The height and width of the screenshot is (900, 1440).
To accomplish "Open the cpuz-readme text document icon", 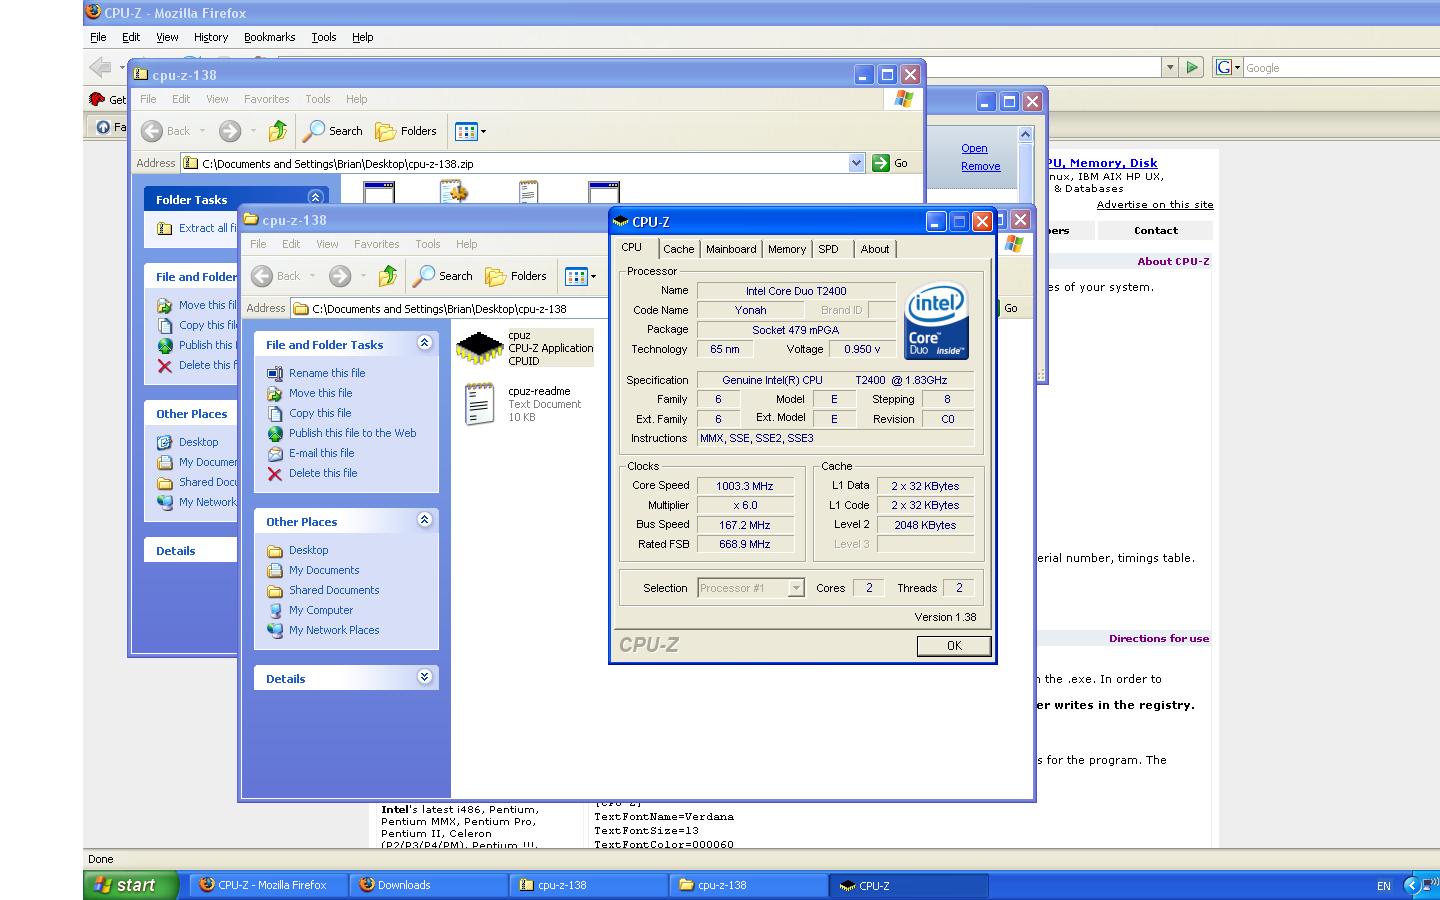I will [x=479, y=404].
